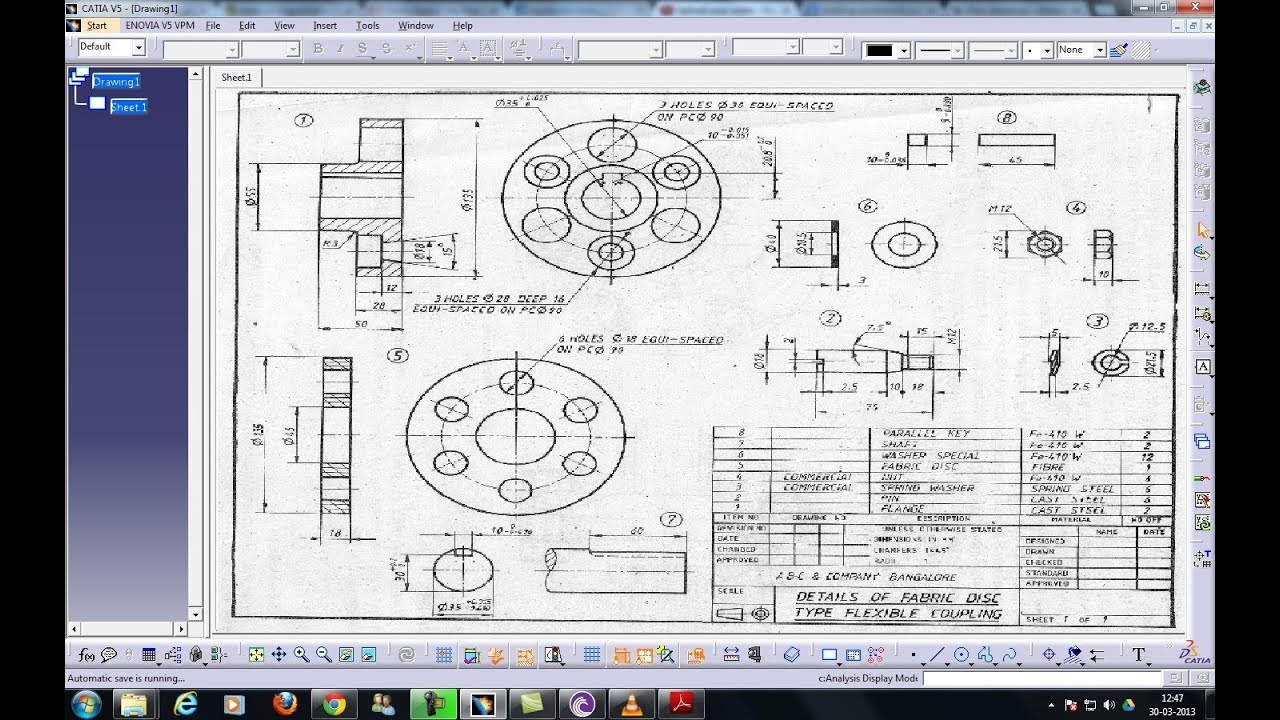Open Google Chrome from the taskbar
This screenshot has height=720, width=1280.
(334, 704)
